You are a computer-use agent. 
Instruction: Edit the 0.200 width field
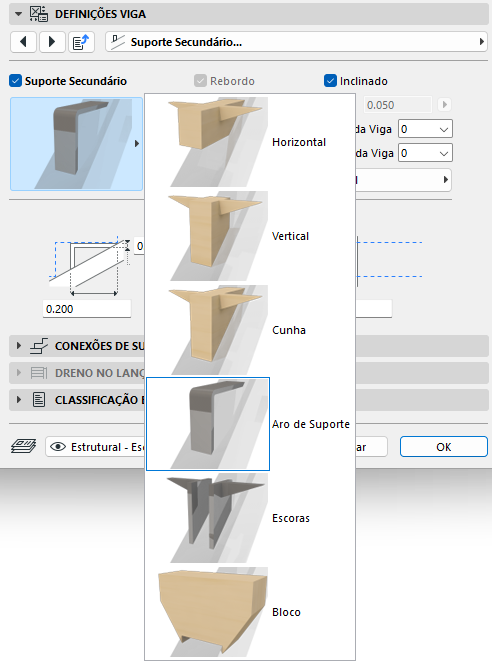pyautogui.click(x=87, y=309)
